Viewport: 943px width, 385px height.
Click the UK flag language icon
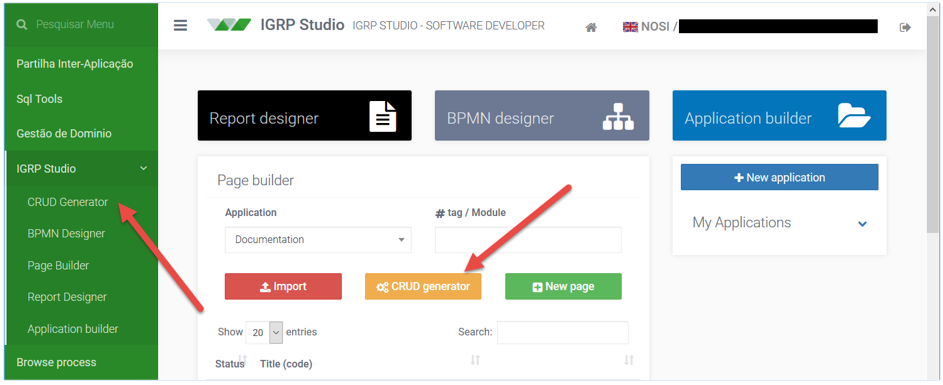(x=630, y=27)
